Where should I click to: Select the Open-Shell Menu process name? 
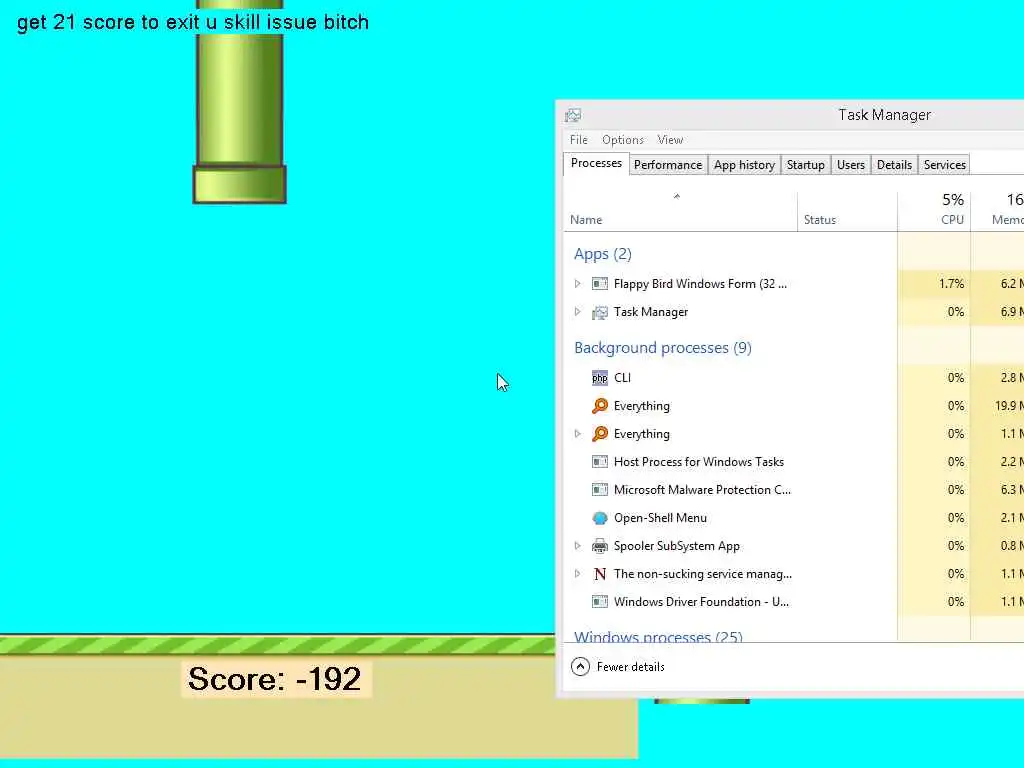660,518
